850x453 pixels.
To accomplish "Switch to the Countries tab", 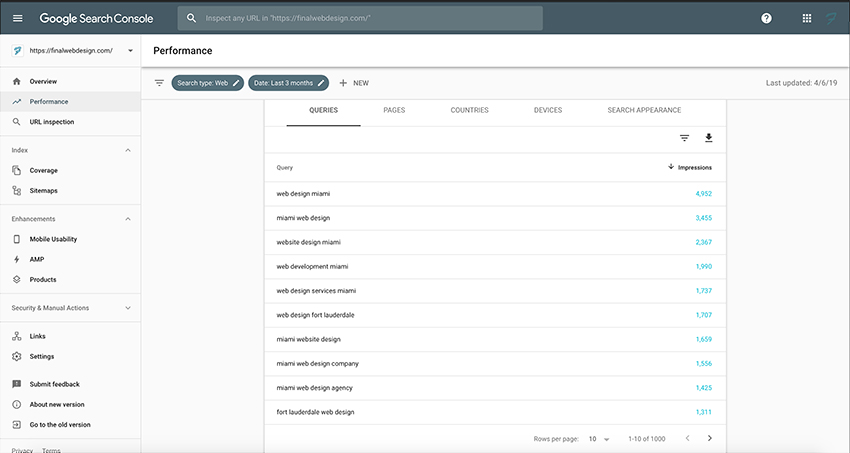I will pyautogui.click(x=469, y=110).
